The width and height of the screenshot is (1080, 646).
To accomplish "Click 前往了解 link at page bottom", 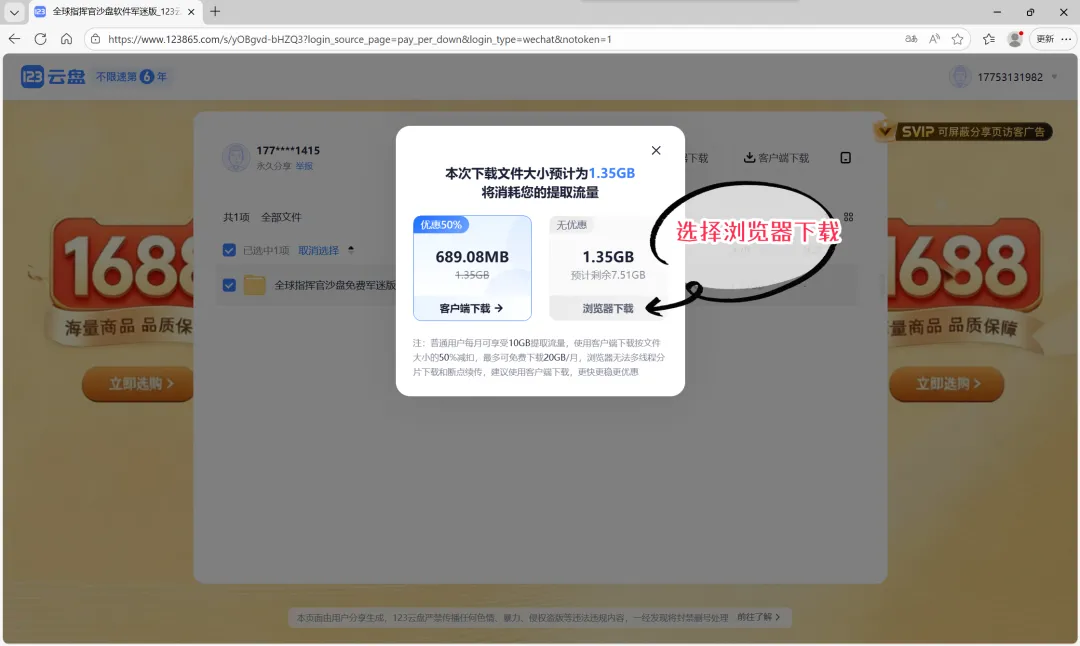I will (758, 617).
